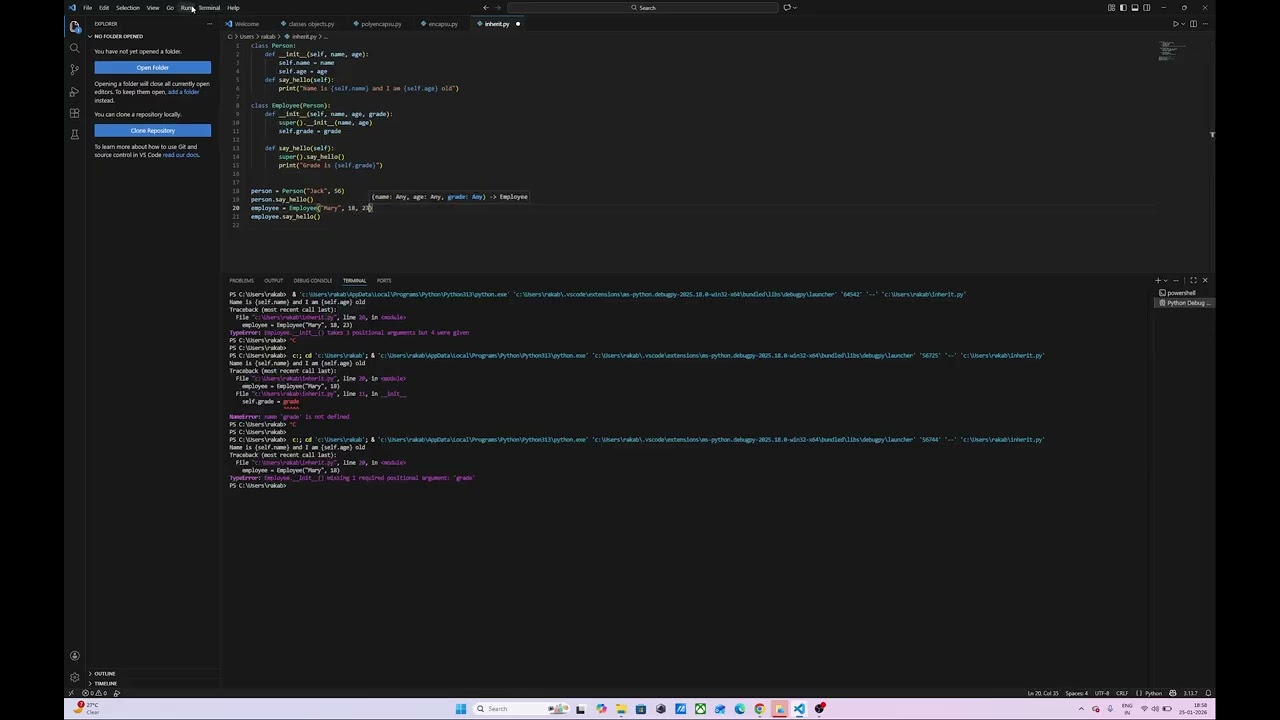The height and width of the screenshot is (720, 1280).
Task: Open Explorer views ellipsis menu
Action: (209, 24)
